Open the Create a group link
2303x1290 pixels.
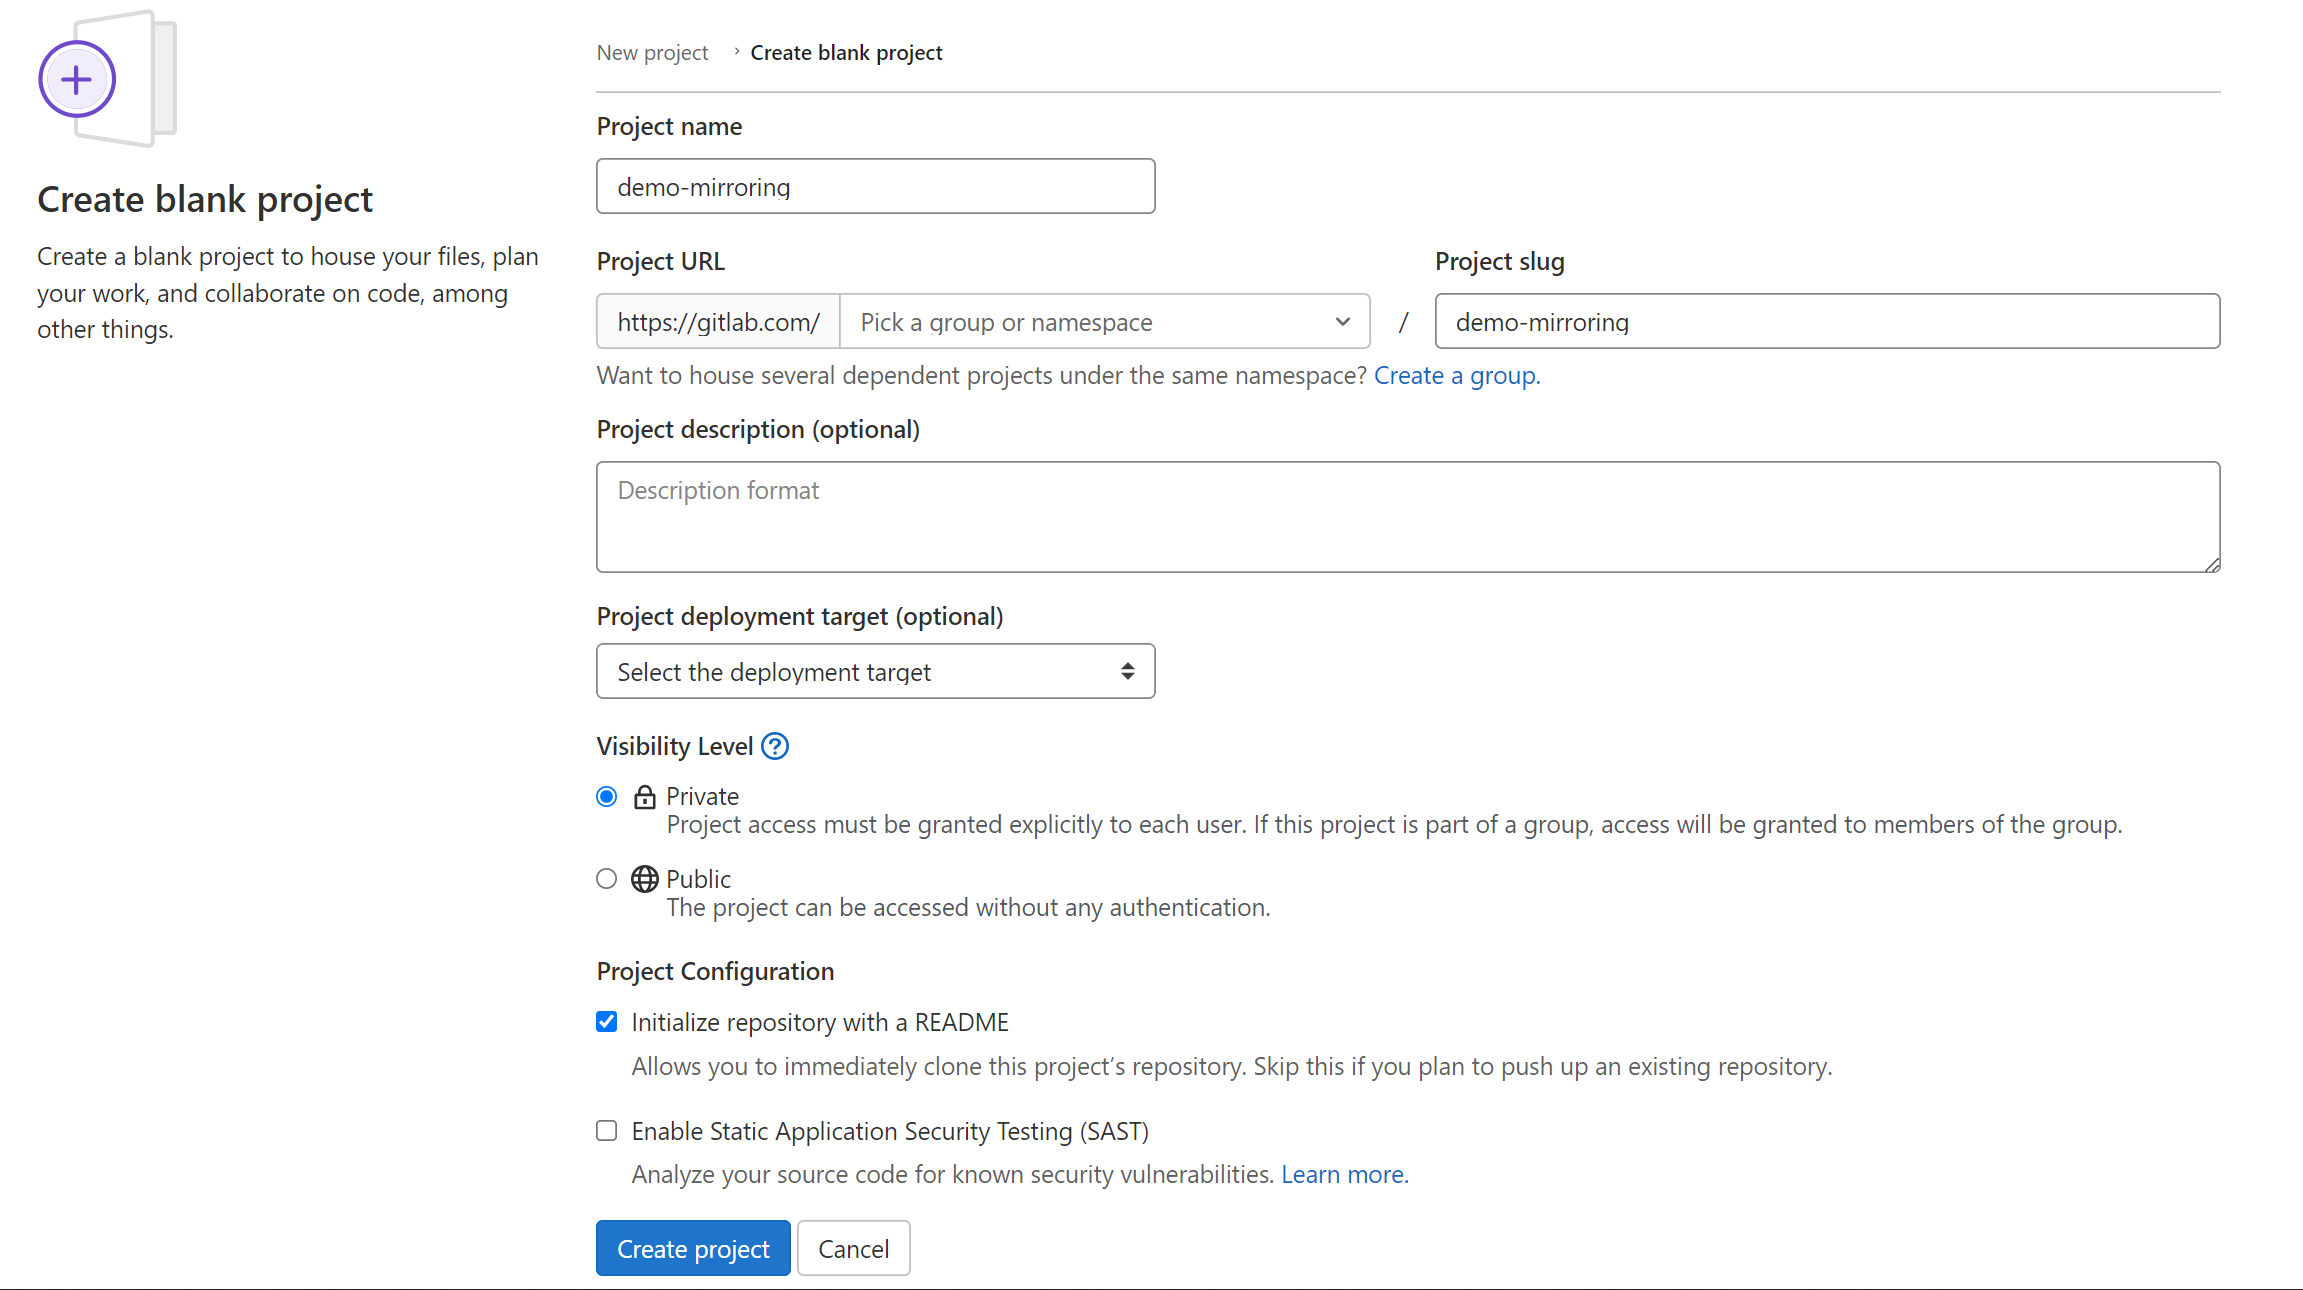click(1457, 376)
